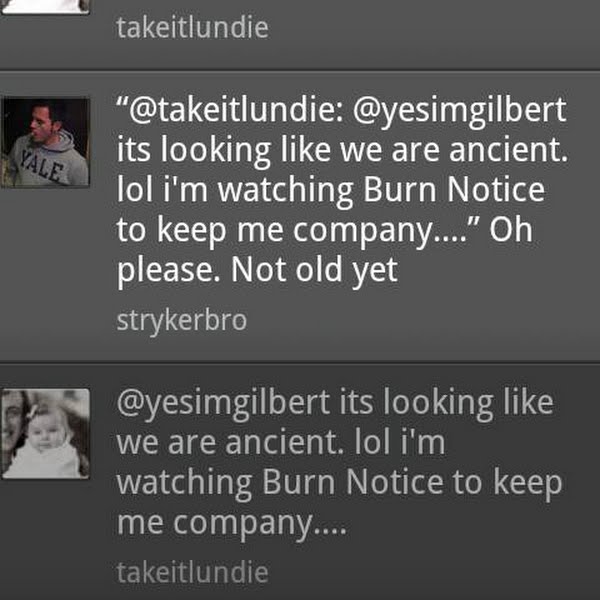The width and height of the screenshot is (600, 600).
Task: Tap the Yale hoodie profile picture
Action: click(45, 142)
